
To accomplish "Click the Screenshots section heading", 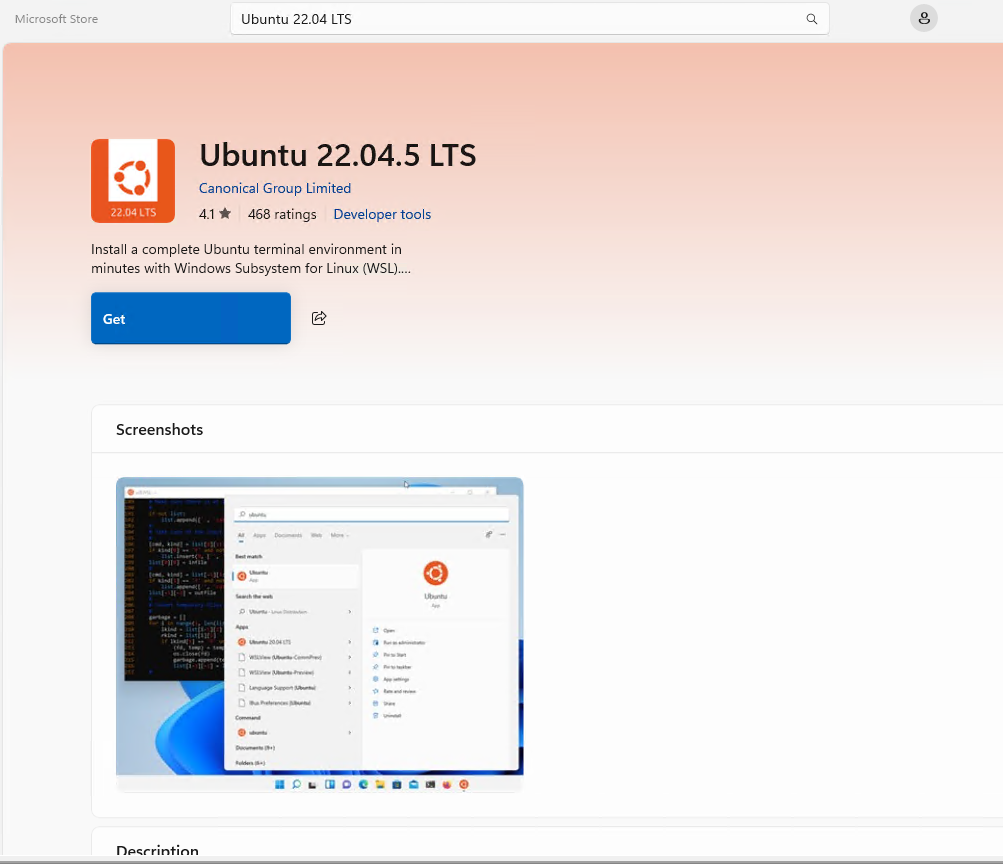I will (159, 430).
